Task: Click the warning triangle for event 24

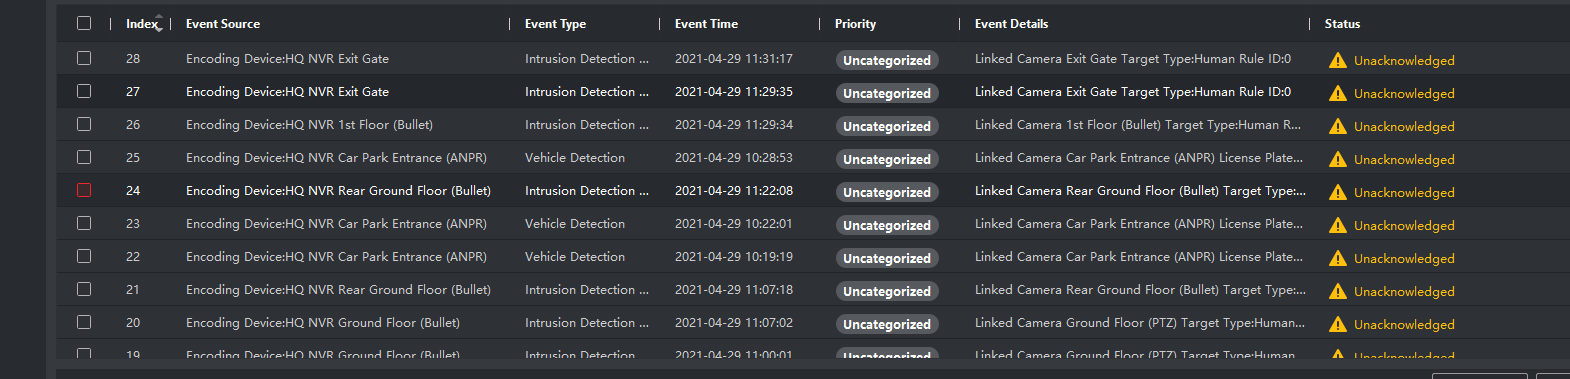Action: click(x=1337, y=192)
